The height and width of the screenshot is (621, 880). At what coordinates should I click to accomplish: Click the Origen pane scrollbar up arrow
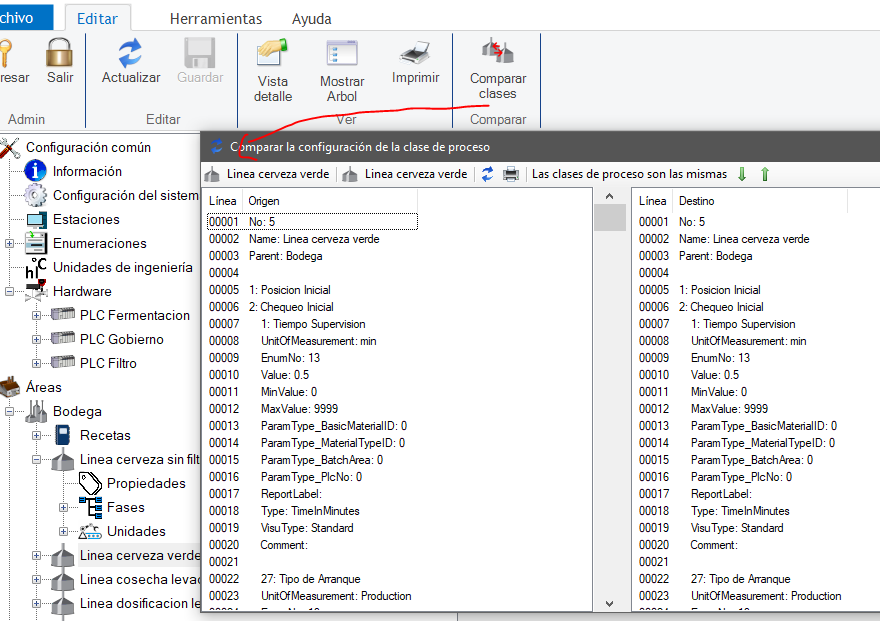tap(609, 197)
